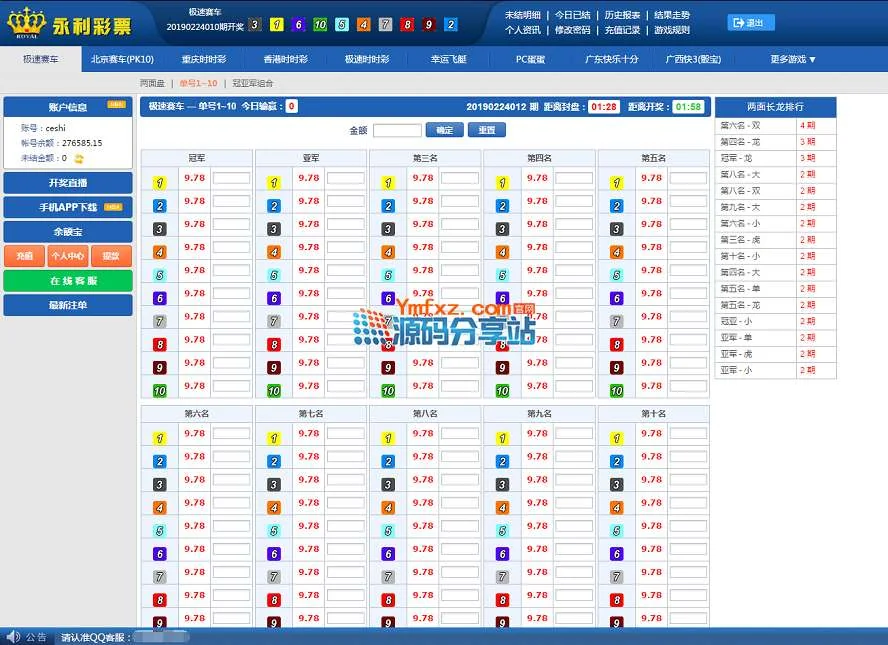This screenshot has width=888, height=645.
Task: Click the refresh icon beside 未结金额
Action: 79,158
